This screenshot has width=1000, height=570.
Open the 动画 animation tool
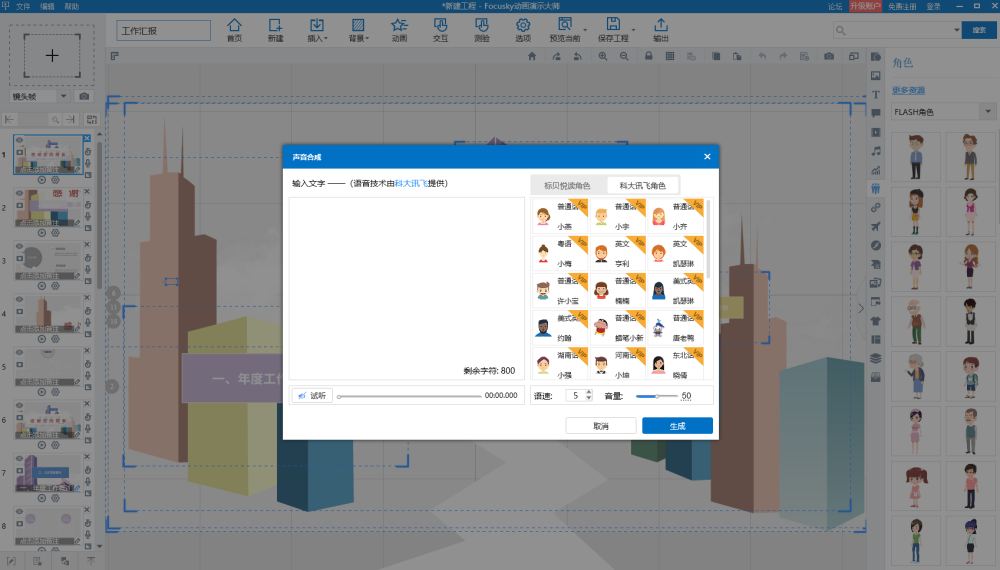[399, 29]
